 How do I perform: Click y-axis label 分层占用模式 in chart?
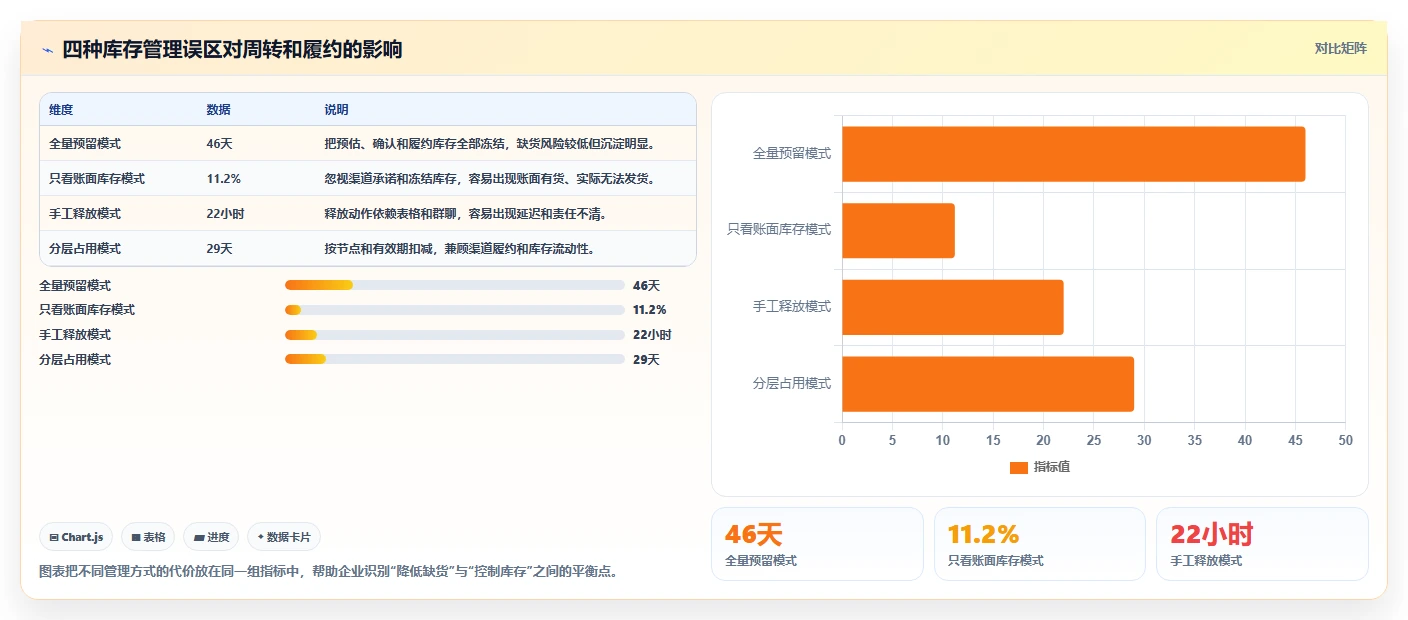point(792,384)
